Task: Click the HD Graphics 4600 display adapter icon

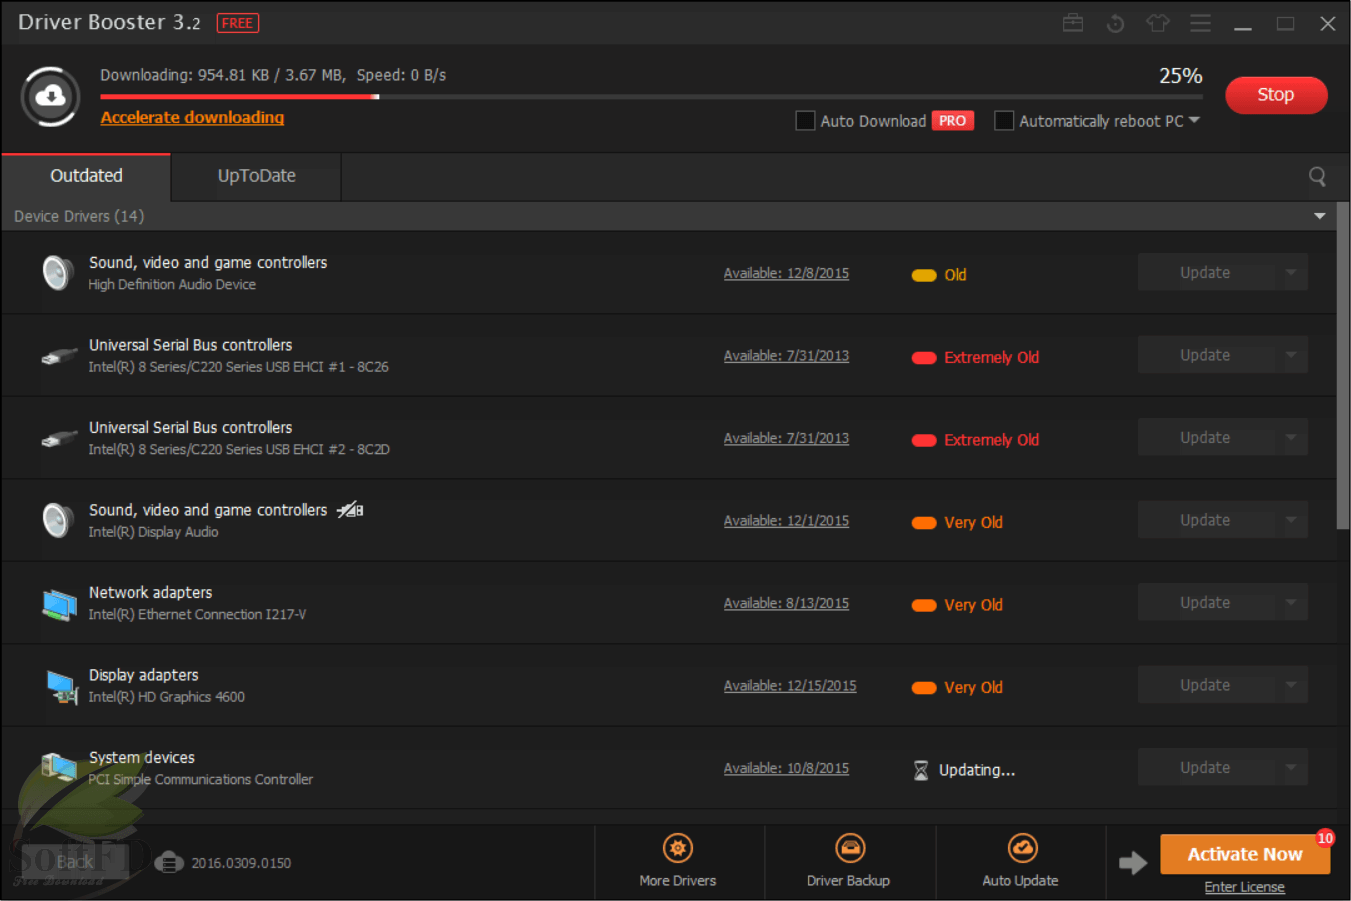Action: tap(62, 687)
